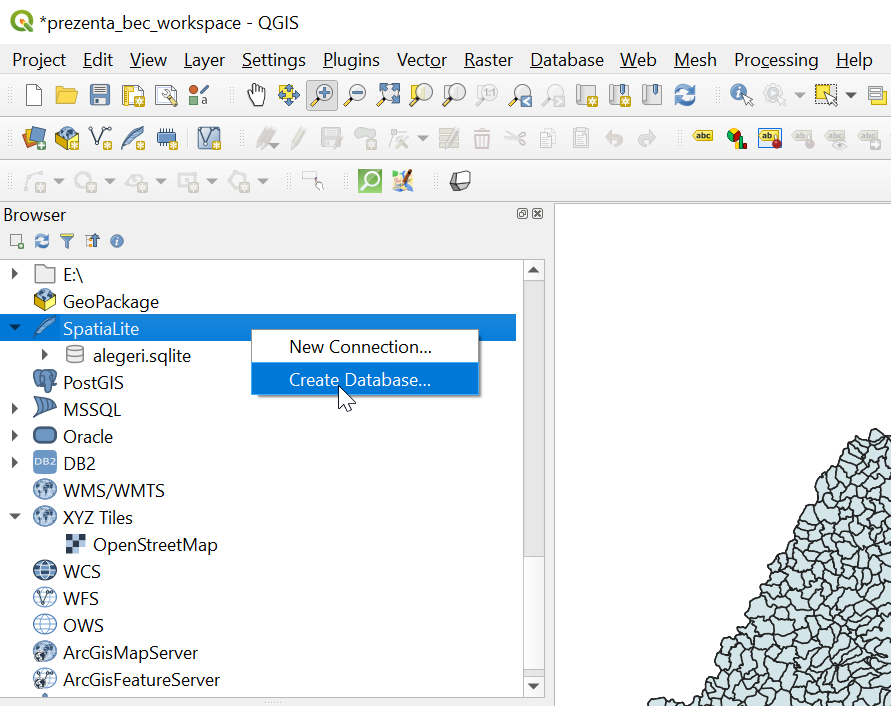891x706 pixels.
Task: Choose Create Database... from context menu
Action: (x=365, y=379)
